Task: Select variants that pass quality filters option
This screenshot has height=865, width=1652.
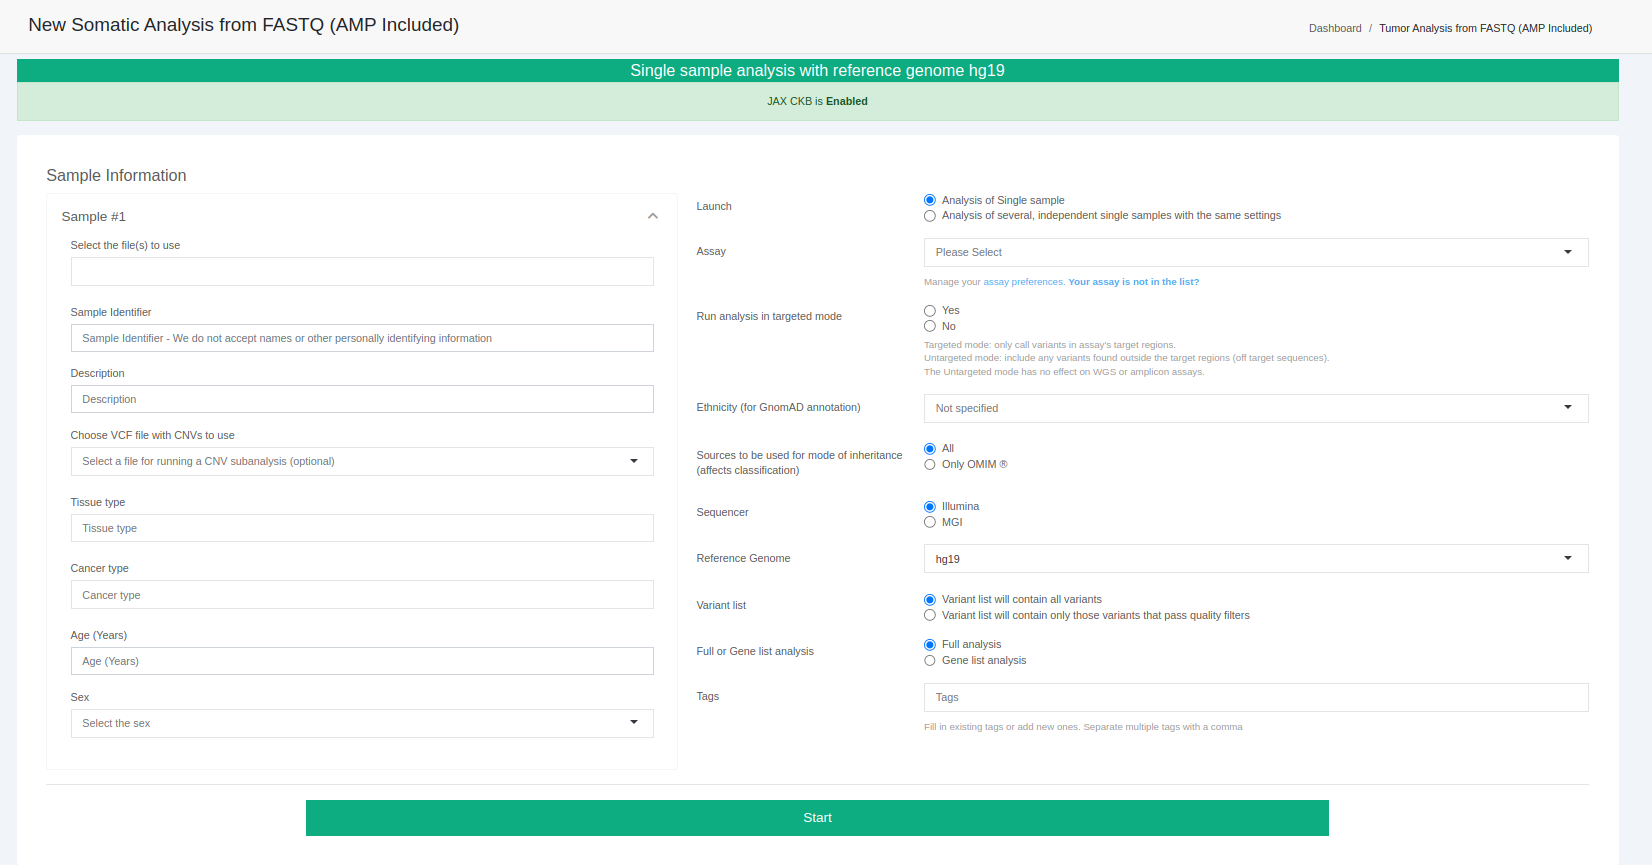Action: point(930,616)
